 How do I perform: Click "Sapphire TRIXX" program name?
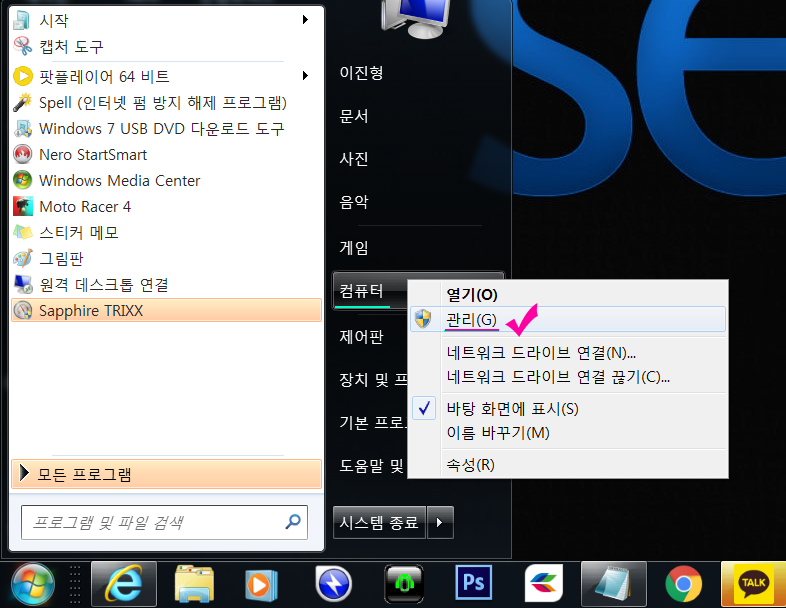91,311
